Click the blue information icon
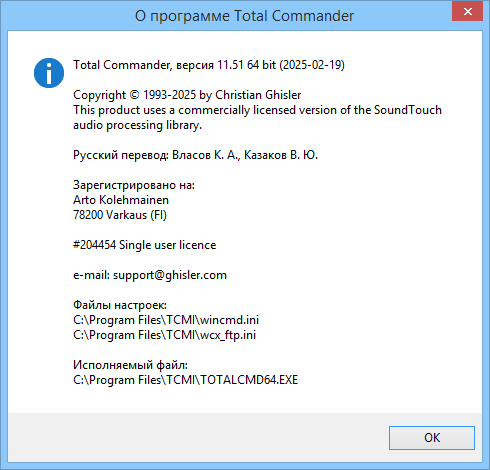Viewport: 490px width, 470px height. coord(49,73)
